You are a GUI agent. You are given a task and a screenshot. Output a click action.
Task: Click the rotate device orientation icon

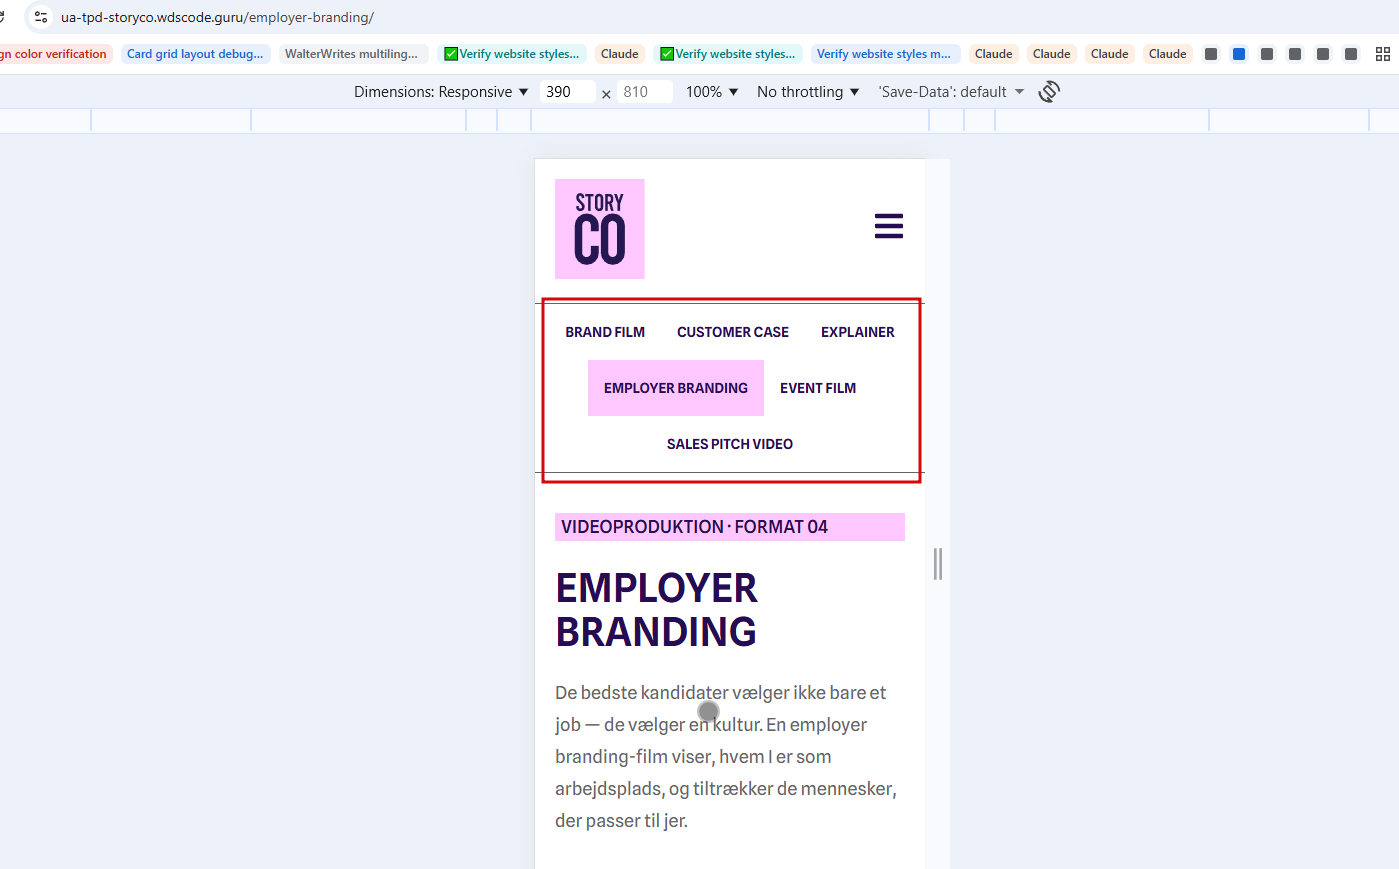[x=1049, y=92]
